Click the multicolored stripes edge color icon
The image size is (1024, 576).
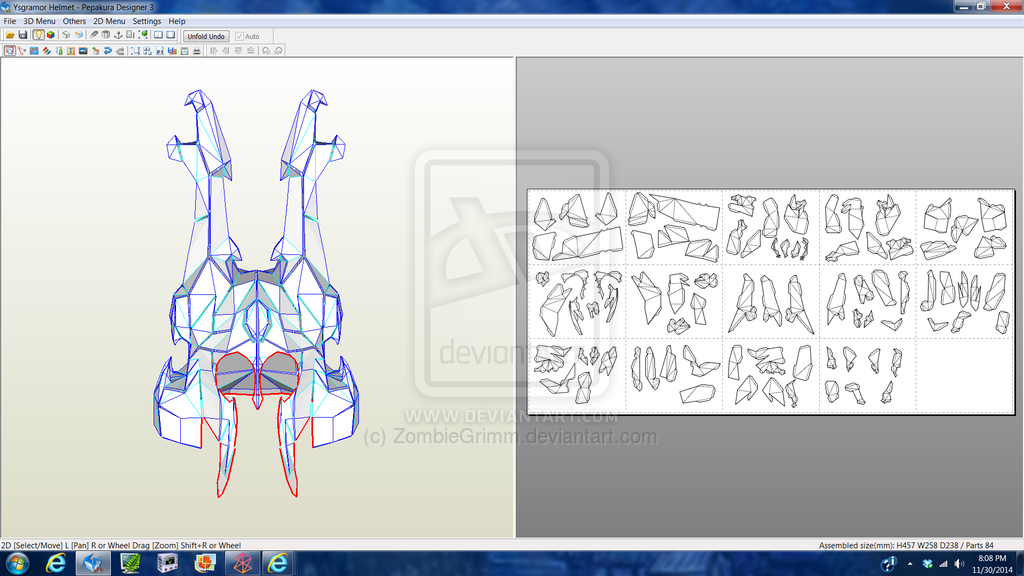[x=46, y=51]
